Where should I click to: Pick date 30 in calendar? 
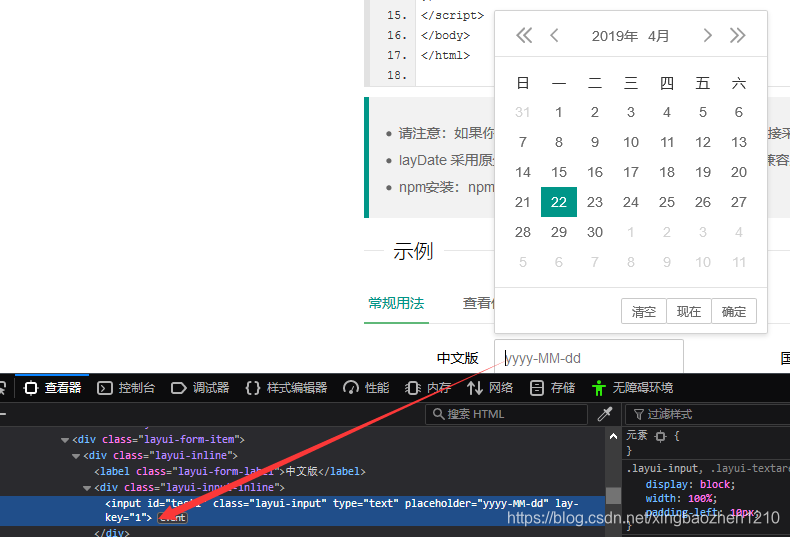595,232
